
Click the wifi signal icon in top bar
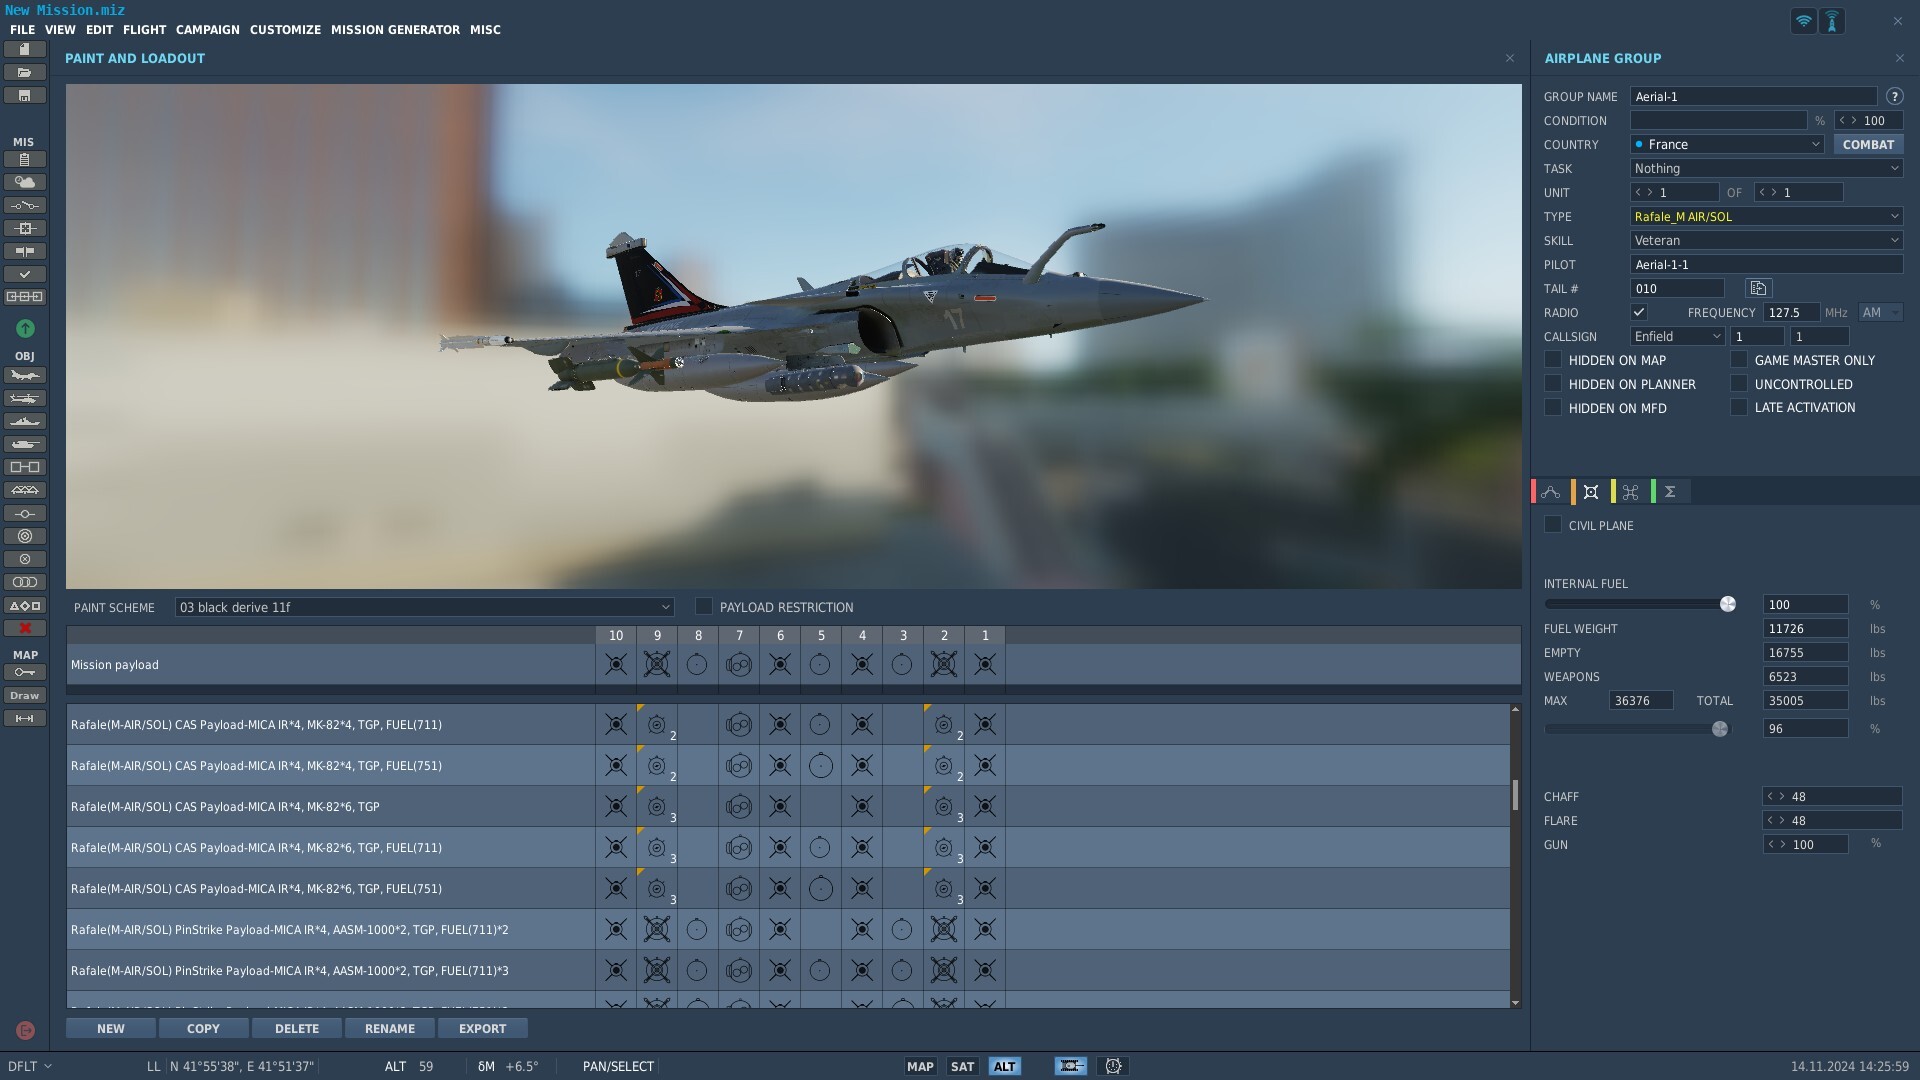1803,21
